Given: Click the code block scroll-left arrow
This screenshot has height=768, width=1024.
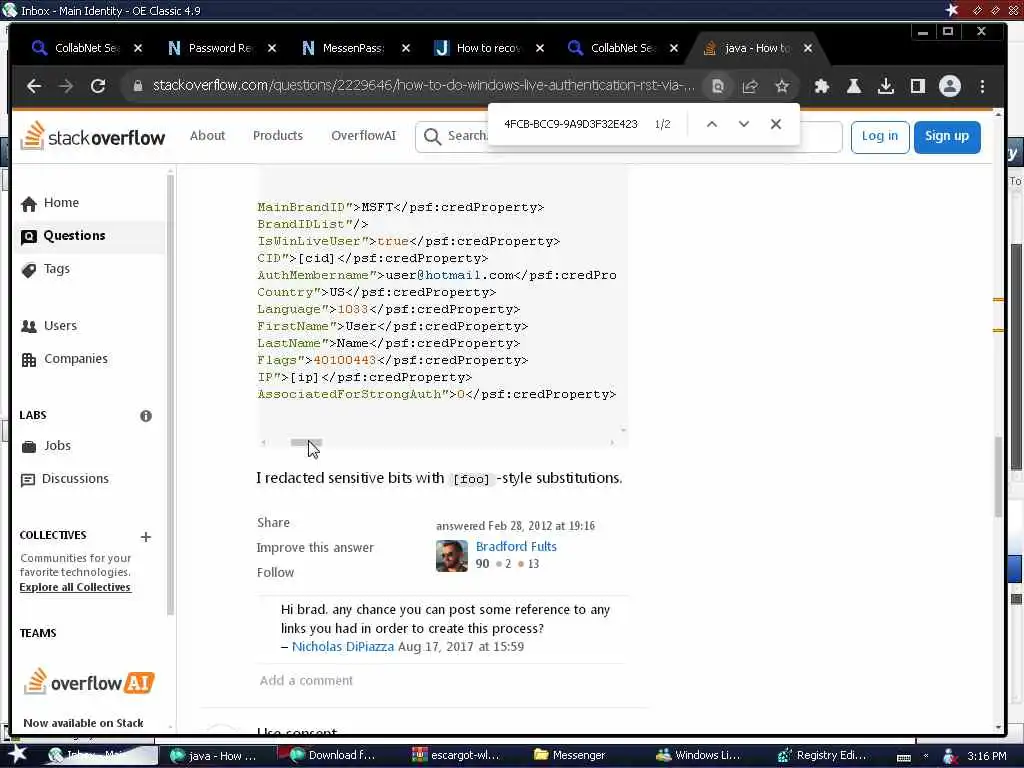Looking at the screenshot, I should [263, 442].
